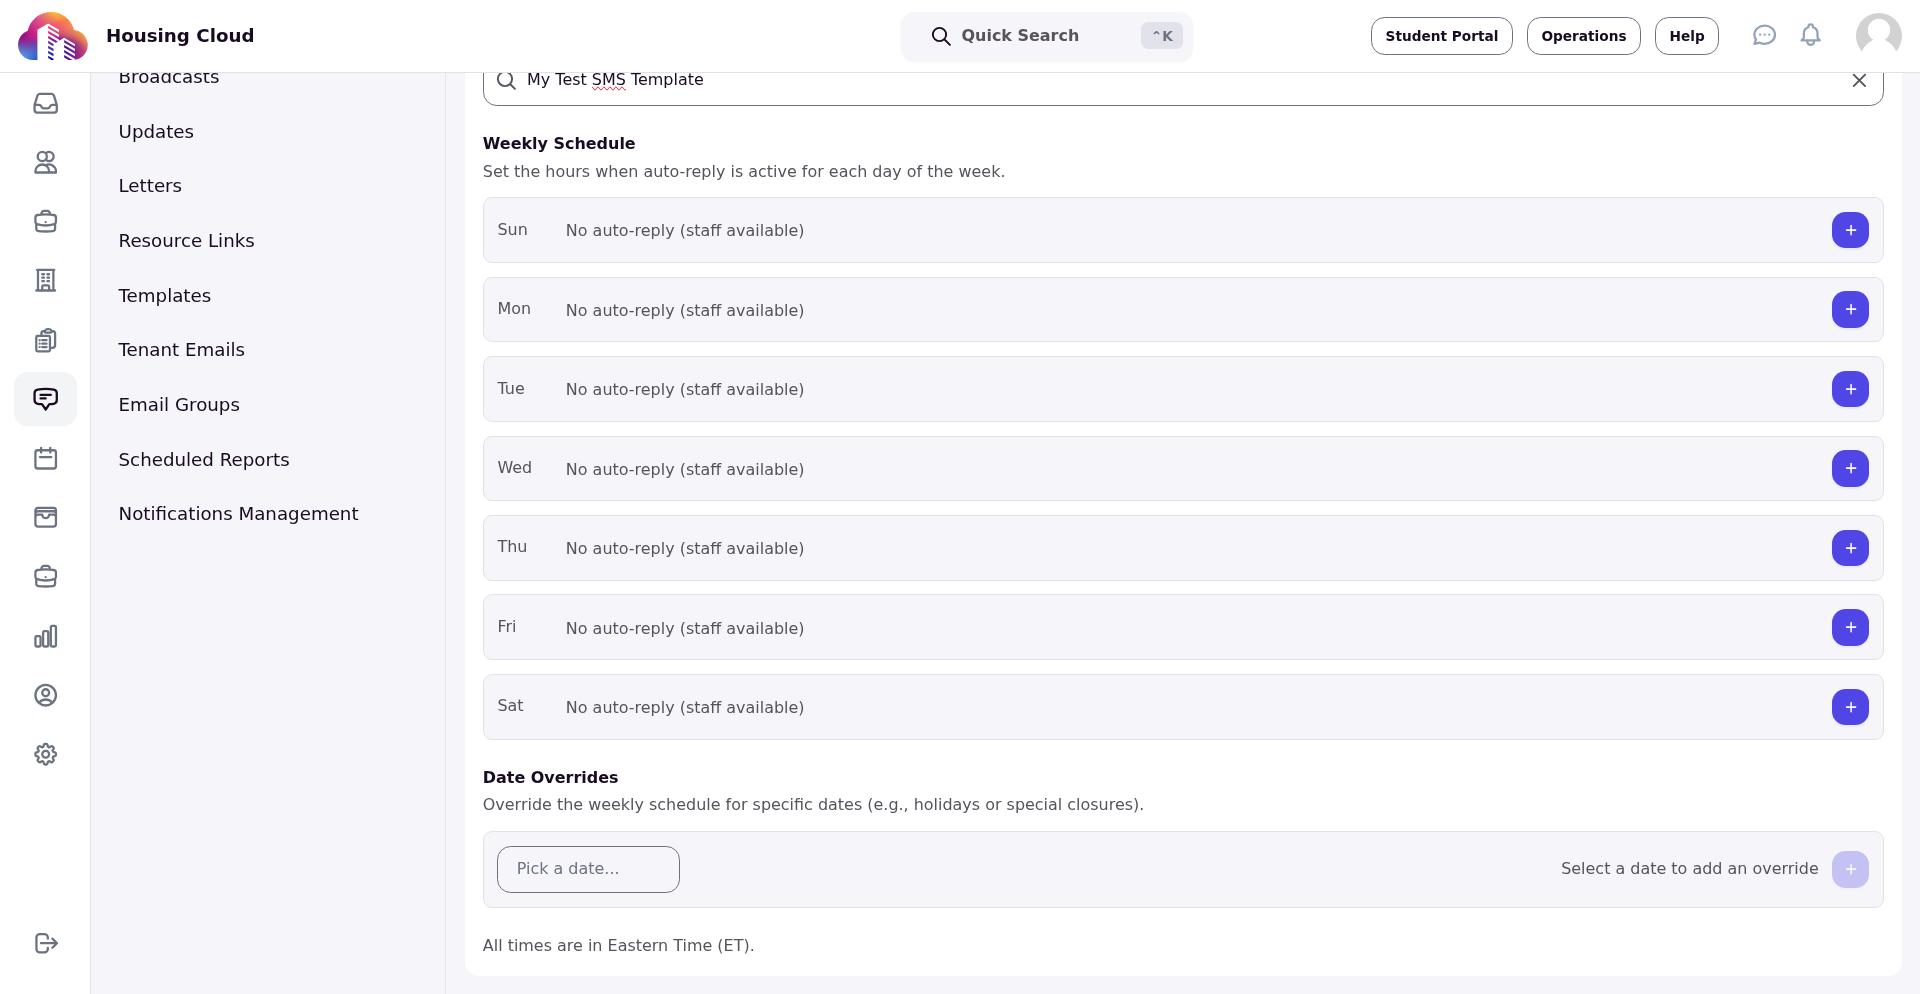Clear the My Test SMS Template search
The image size is (1920, 994).
pos(1859,80)
